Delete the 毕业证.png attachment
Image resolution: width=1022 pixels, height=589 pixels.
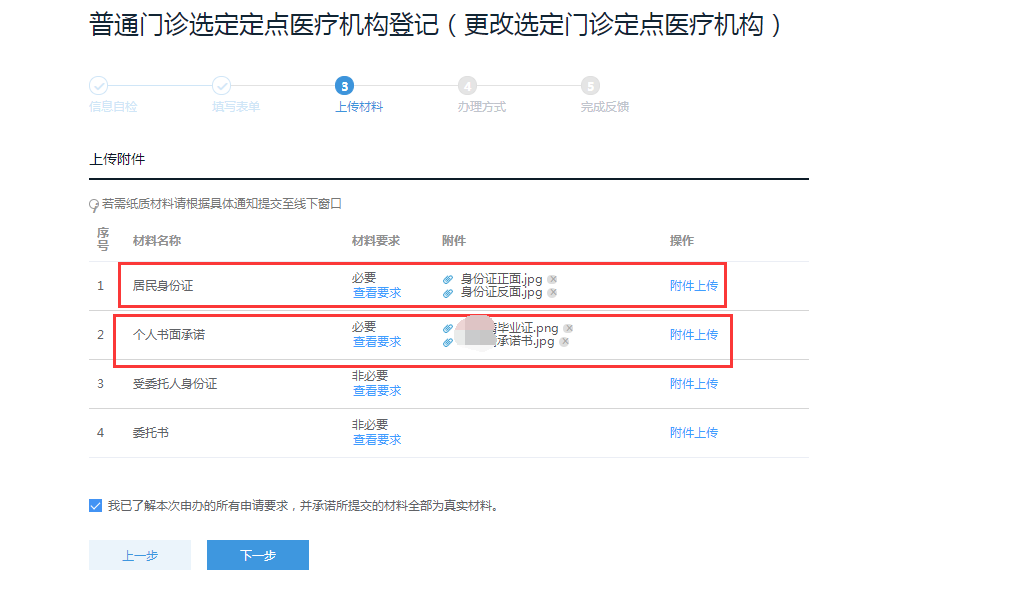pyautogui.click(x=568, y=328)
